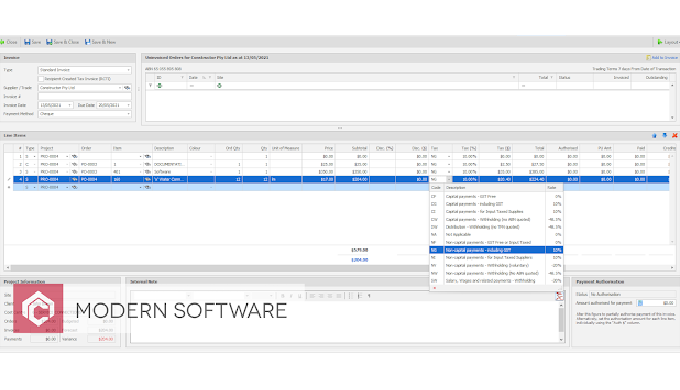Click the align left icon in note toolbar
This screenshot has height=390, width=680.
pos(312,296)
